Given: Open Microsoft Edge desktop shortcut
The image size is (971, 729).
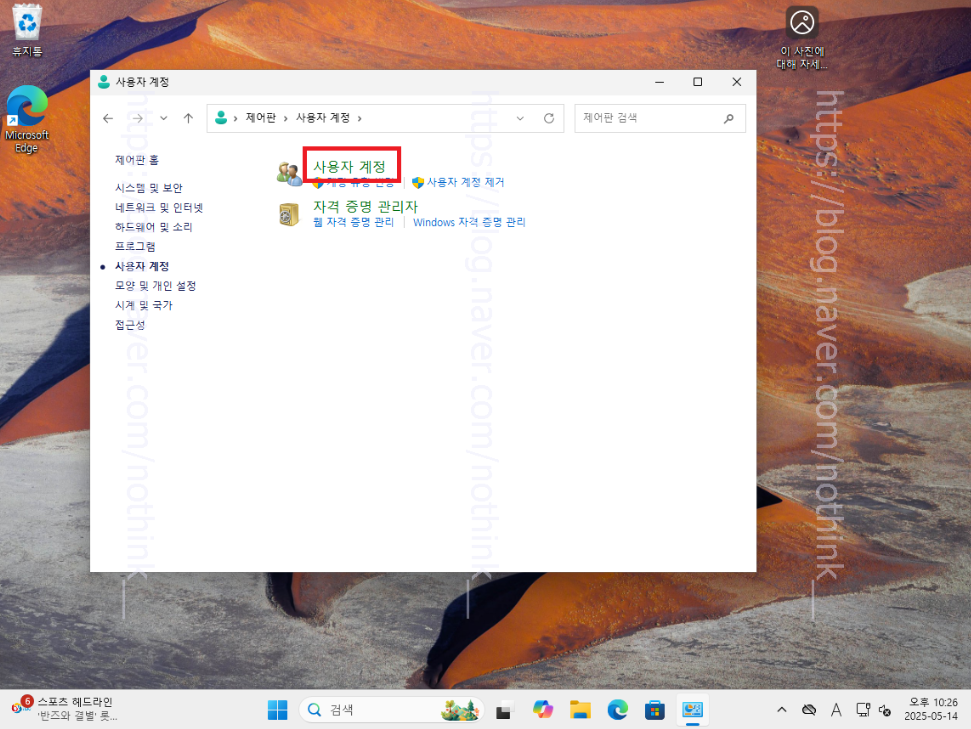Looking at the screenshot, I should [27, 120].
